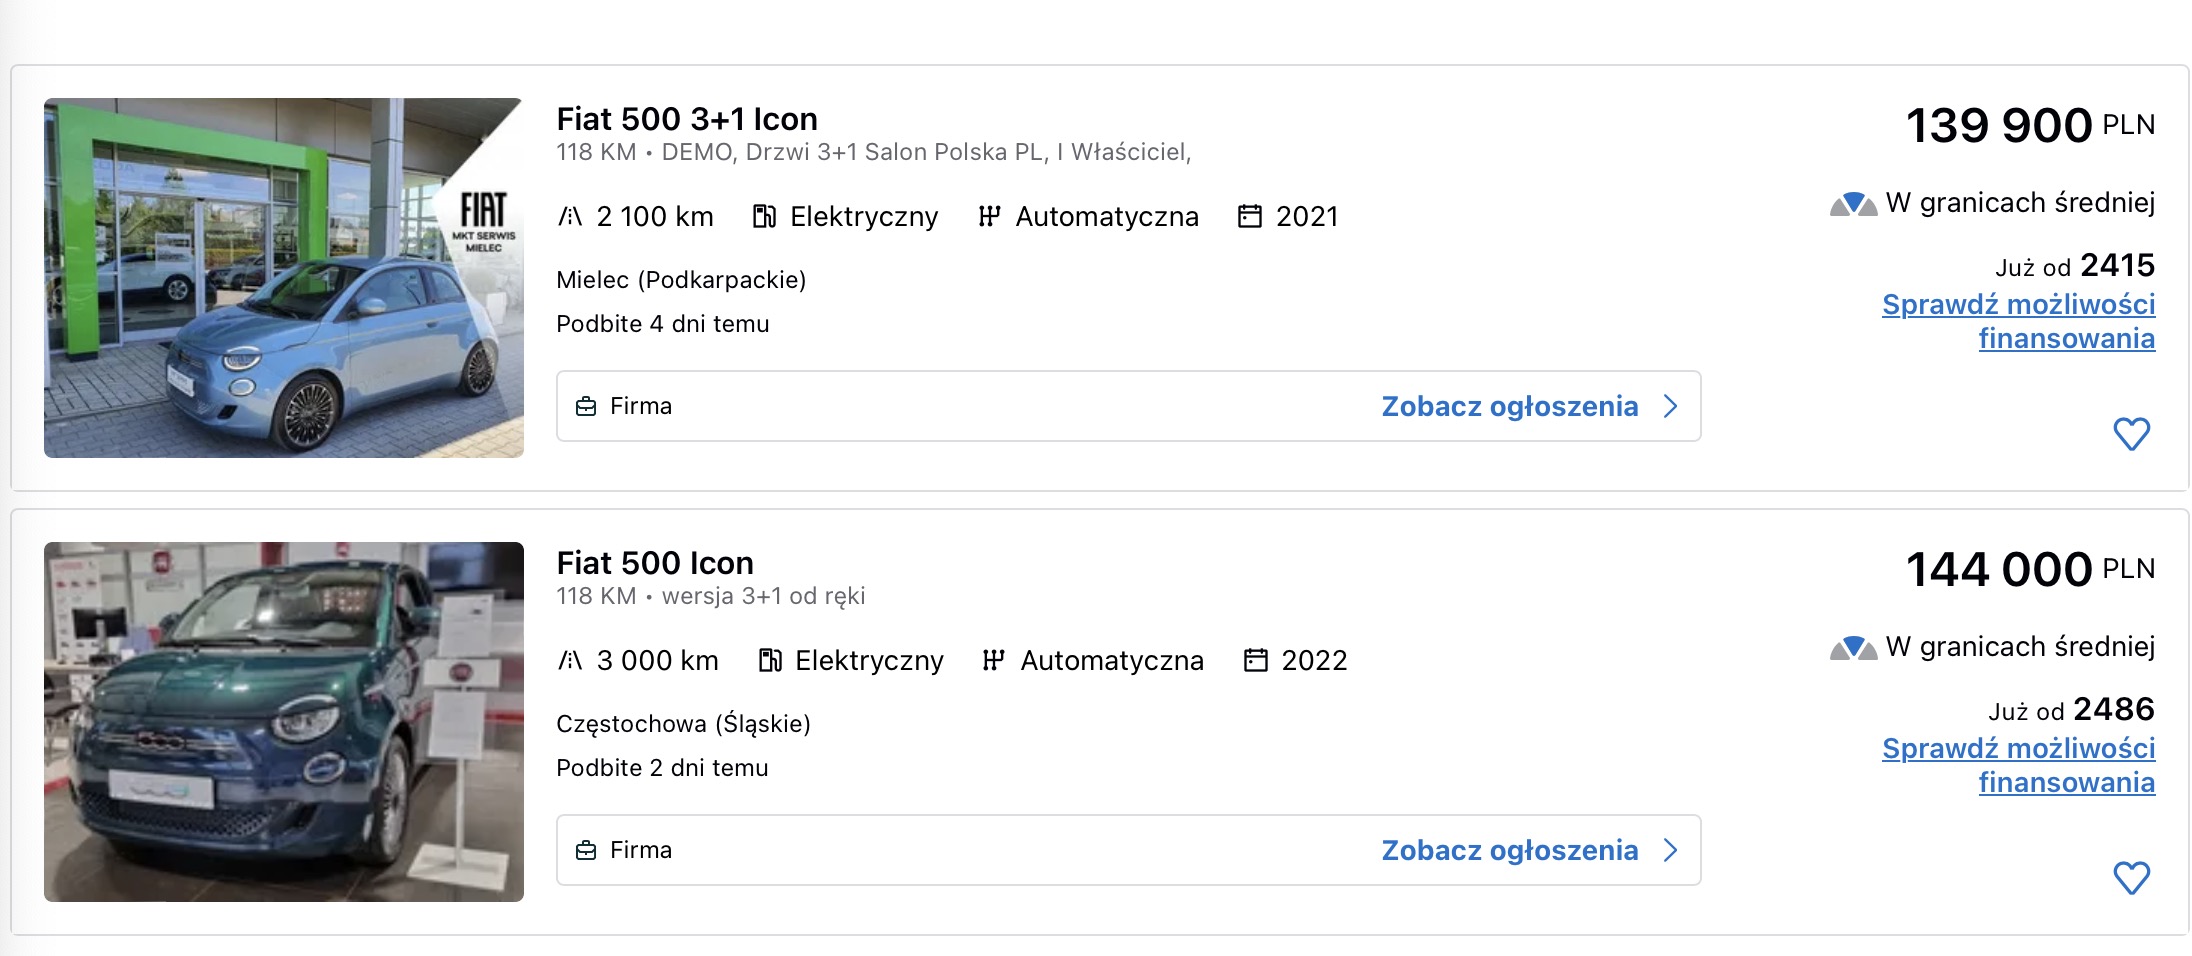Save the 144 000 PLN listing with heart
This screenshot has height=956, width=2192.
[x=2131, y=878]
